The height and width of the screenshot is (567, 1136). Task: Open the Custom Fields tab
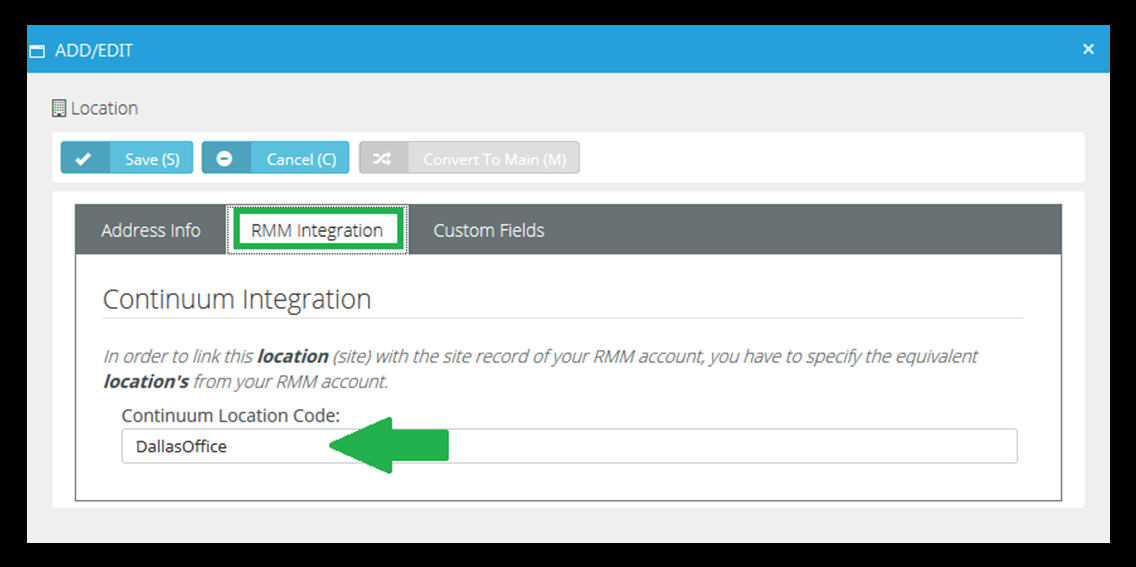[489, 230]
